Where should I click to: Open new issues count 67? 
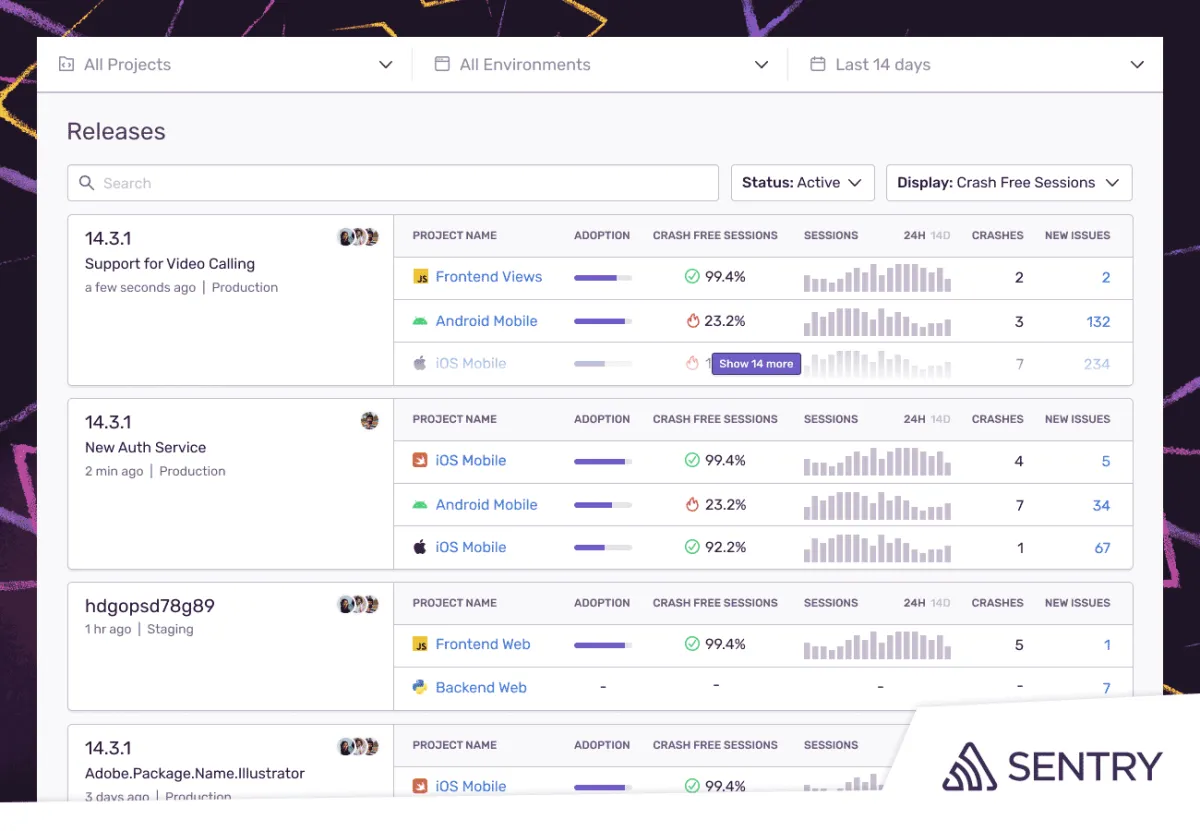tap(1102, 548)
